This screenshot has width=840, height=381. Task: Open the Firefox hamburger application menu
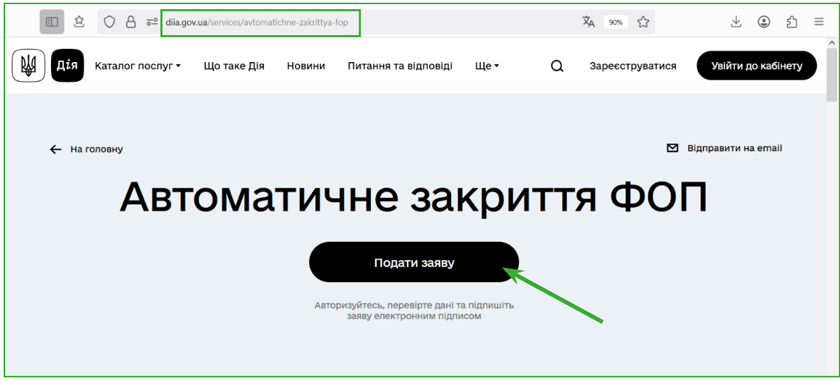[x=819, y=22]
